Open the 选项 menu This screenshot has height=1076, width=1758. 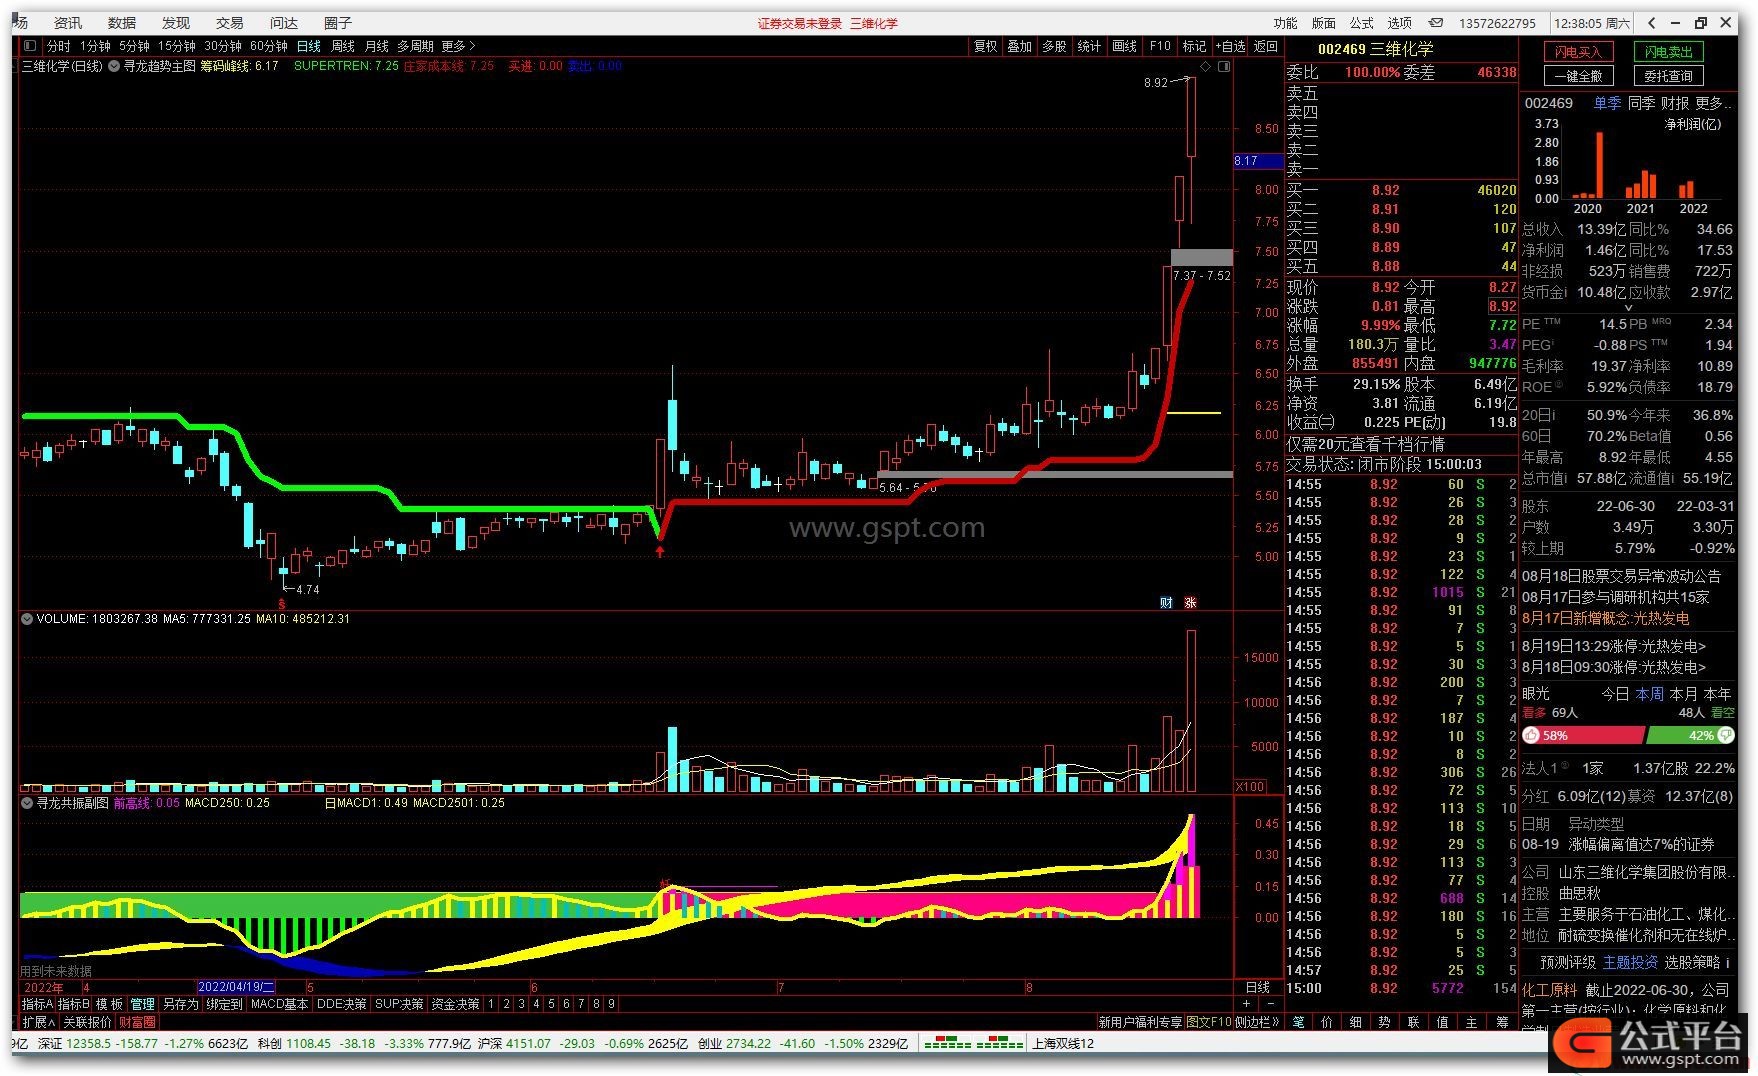[x=1400, y=23]
